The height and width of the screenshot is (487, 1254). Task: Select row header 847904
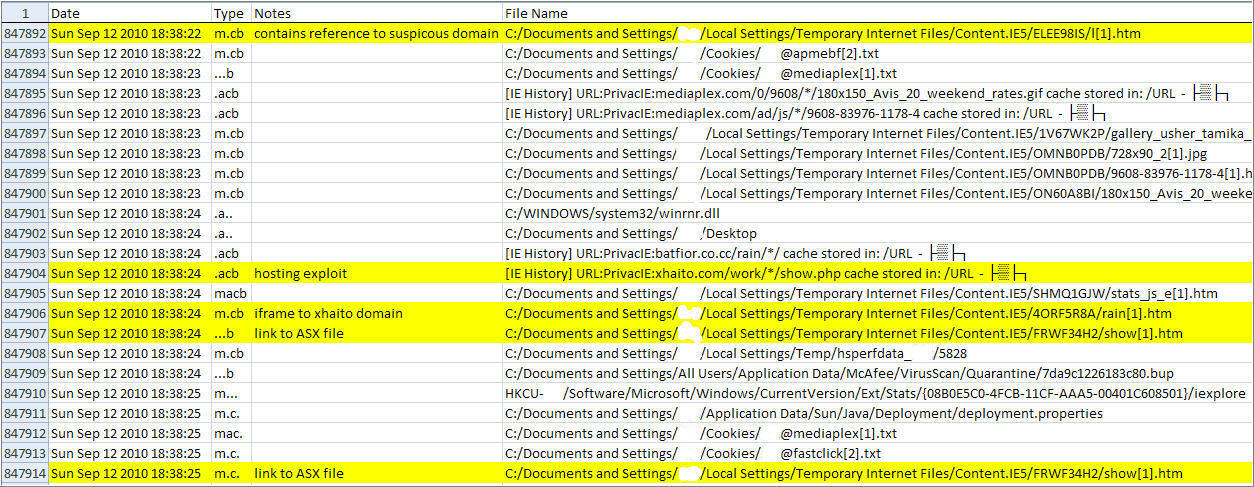pos(24,273)
